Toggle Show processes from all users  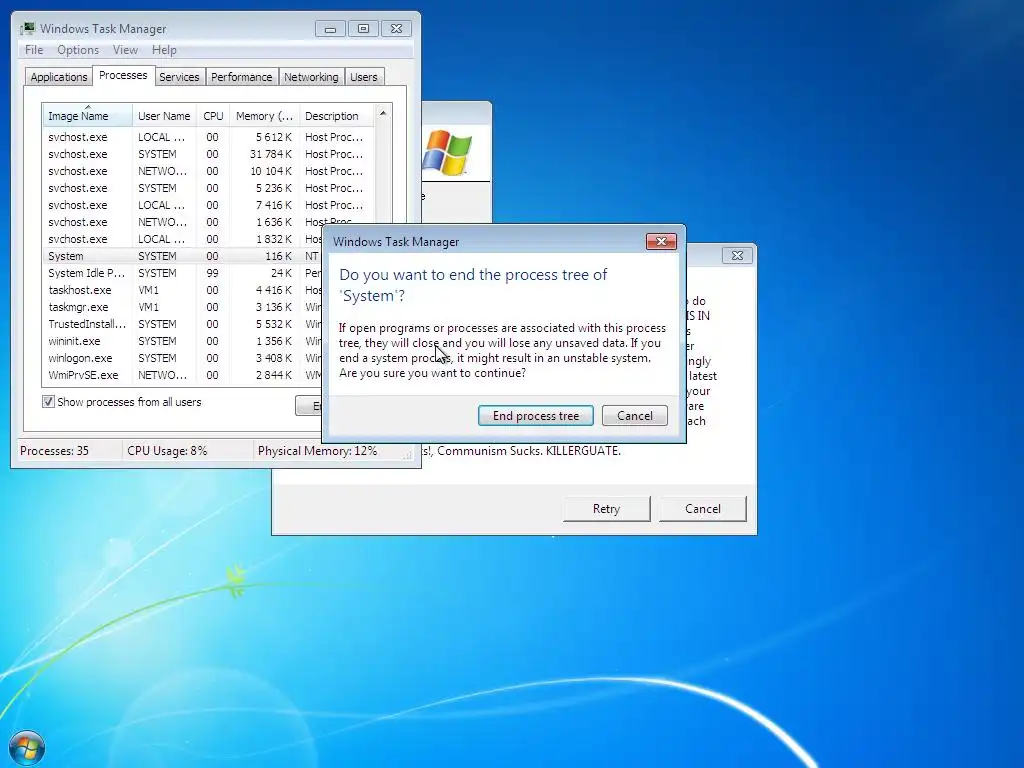(48, 402)
